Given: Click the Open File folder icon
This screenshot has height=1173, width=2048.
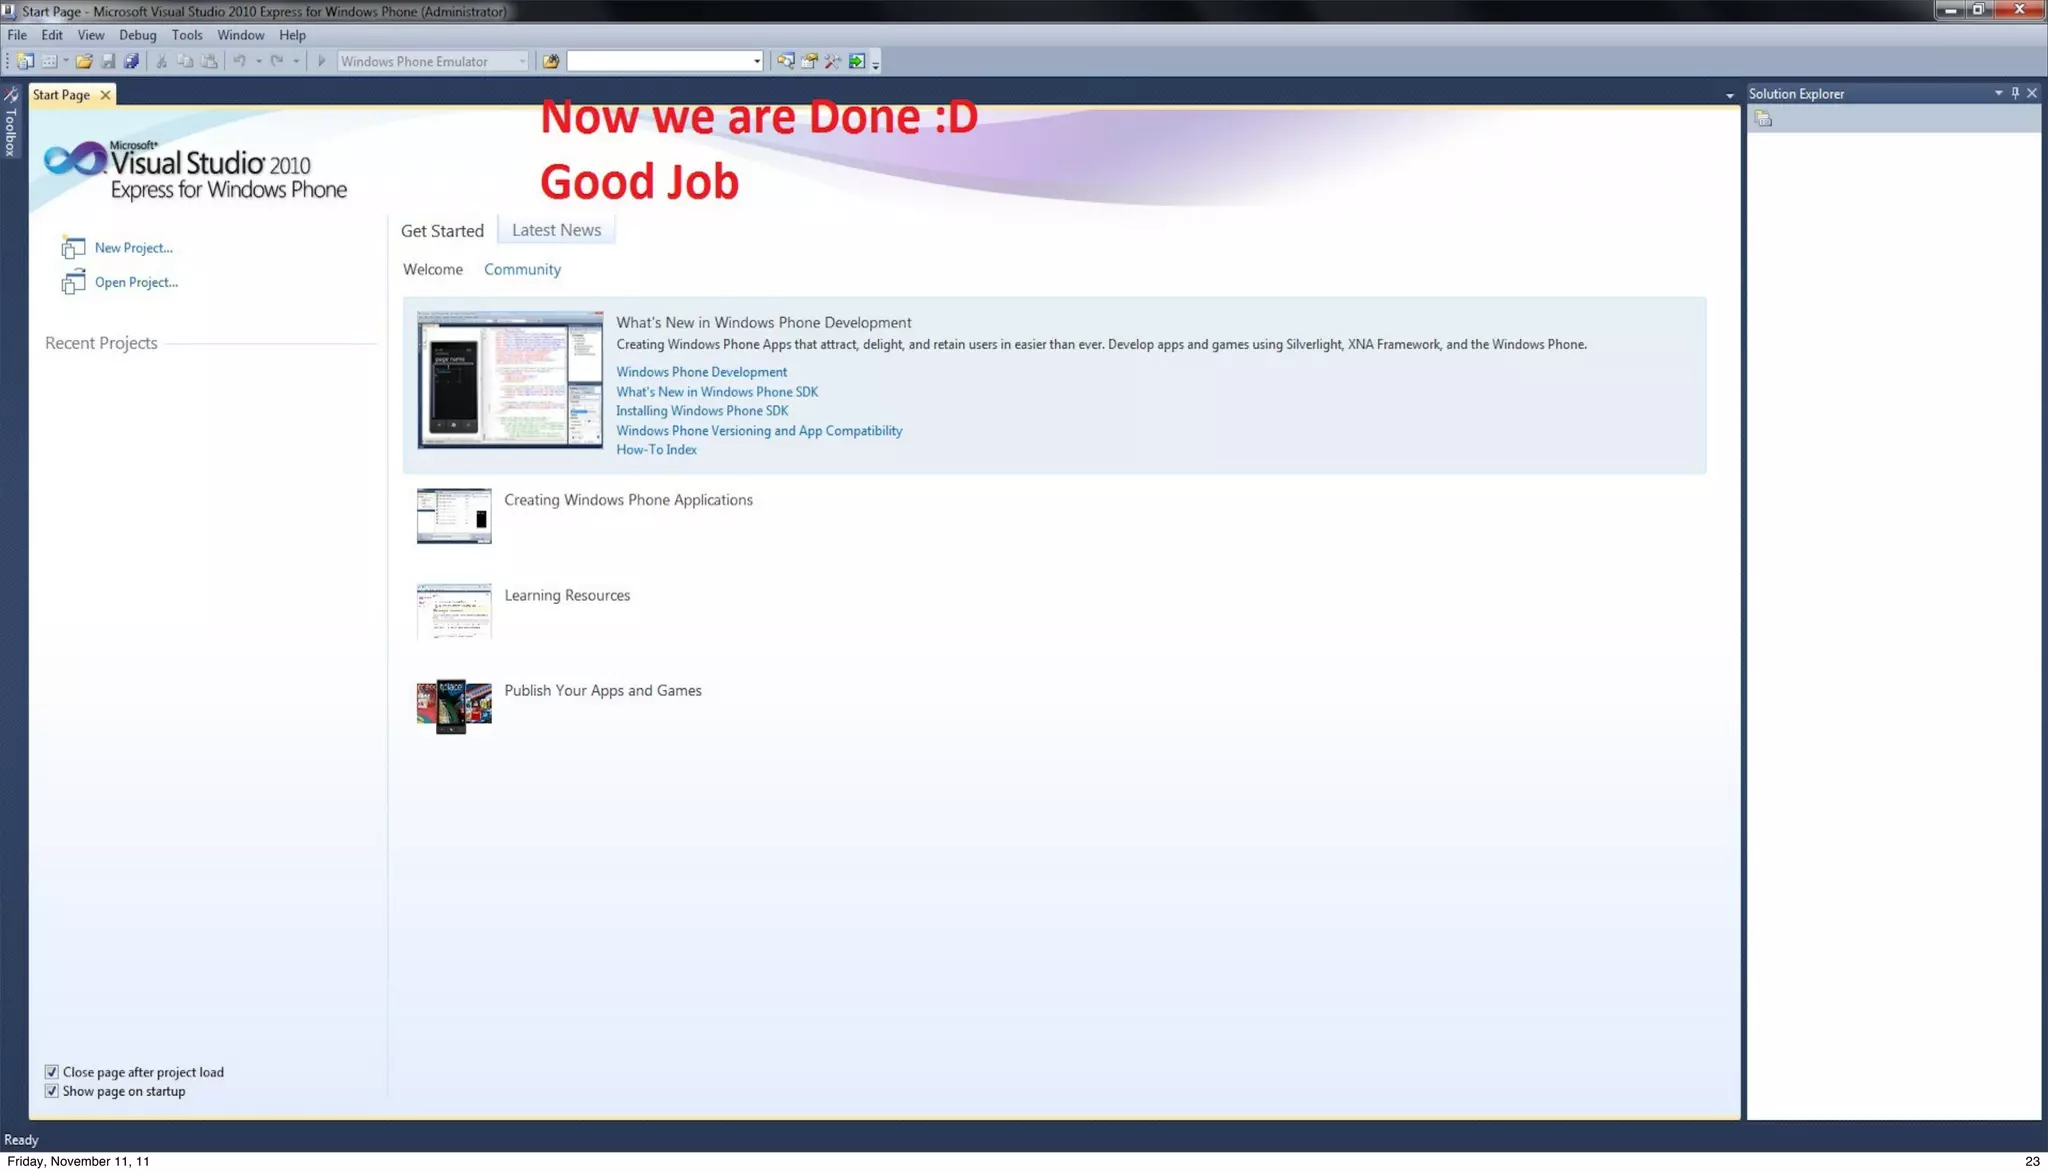Looking at the screenshot, I should click(x=84, y=61).
